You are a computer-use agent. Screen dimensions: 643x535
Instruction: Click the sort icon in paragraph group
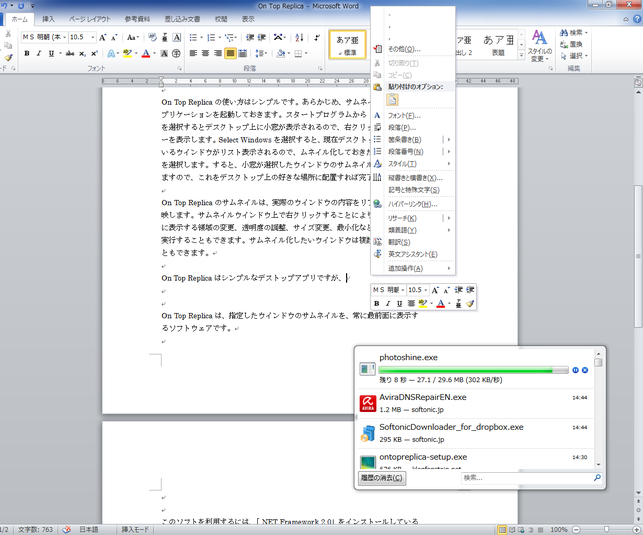tap(299, 37)
